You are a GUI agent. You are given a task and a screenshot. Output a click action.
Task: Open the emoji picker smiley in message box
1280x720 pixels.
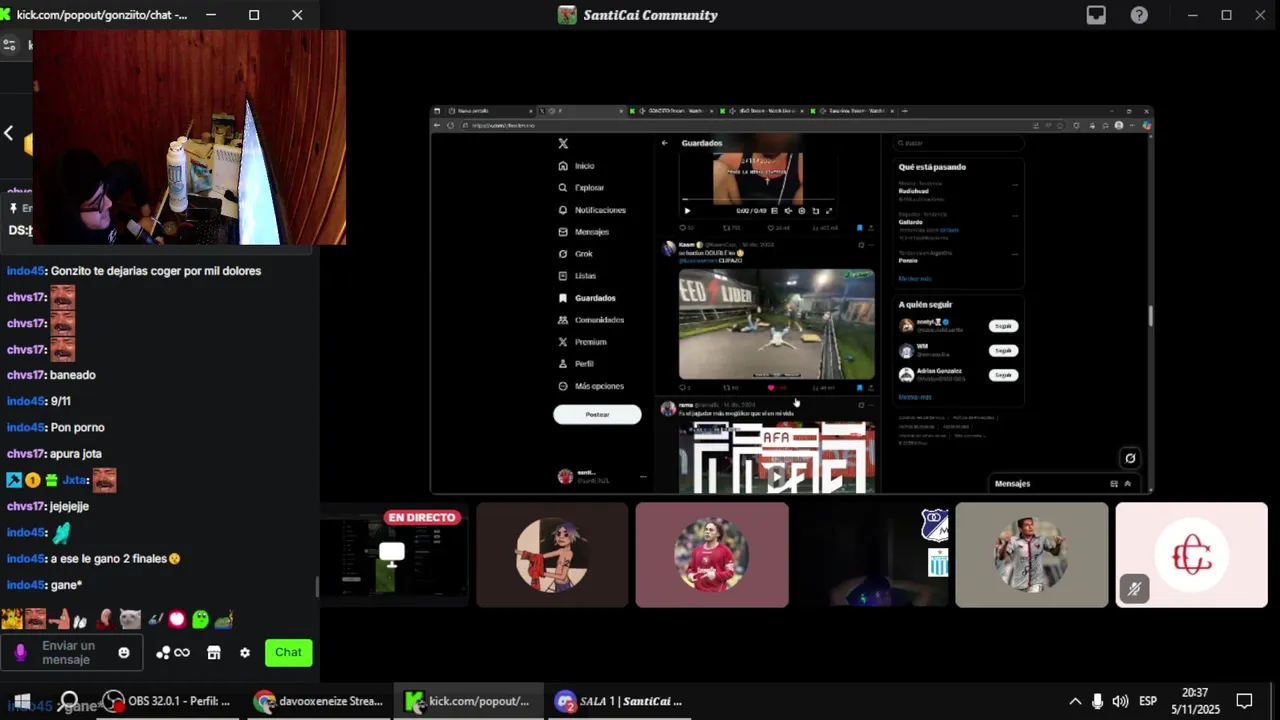124,653
